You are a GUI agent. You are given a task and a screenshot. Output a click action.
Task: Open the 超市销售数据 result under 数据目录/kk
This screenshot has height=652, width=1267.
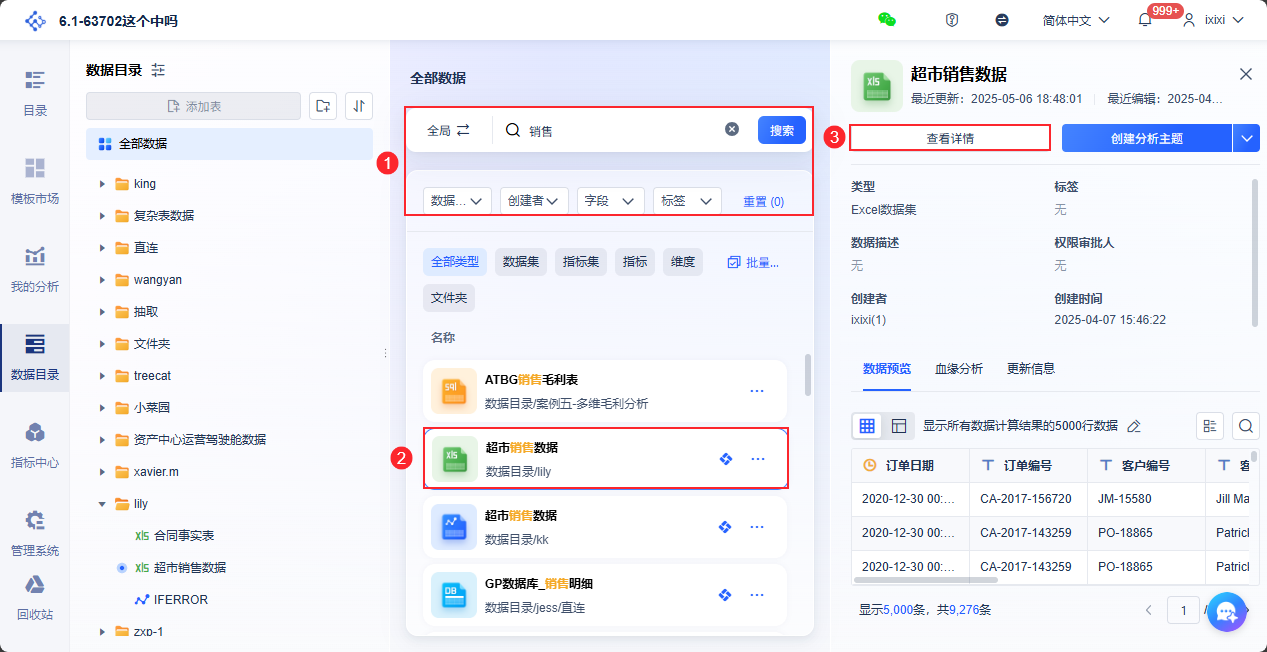pos(605,528)
